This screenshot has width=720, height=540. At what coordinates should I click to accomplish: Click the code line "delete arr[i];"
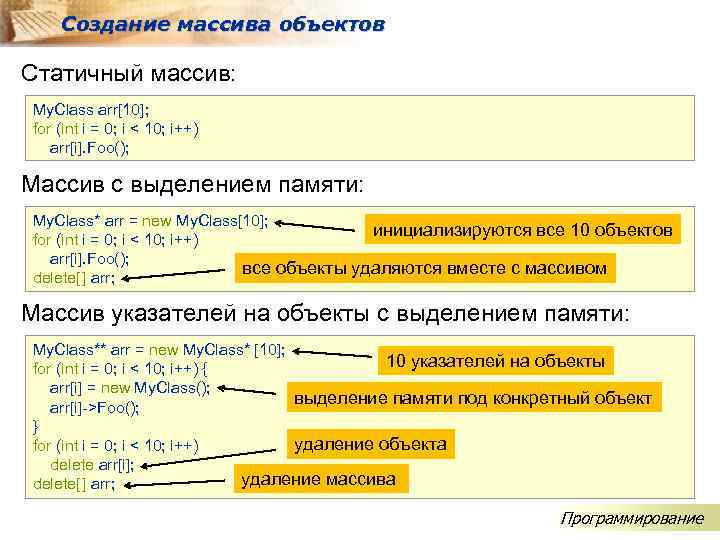(x=92, y=465)
